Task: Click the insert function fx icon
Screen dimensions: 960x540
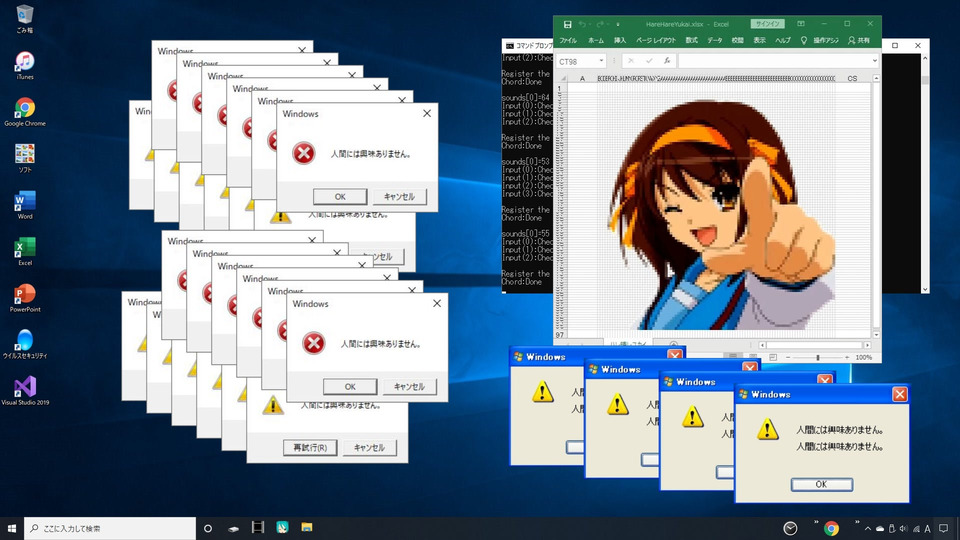Action: point(666,61)
